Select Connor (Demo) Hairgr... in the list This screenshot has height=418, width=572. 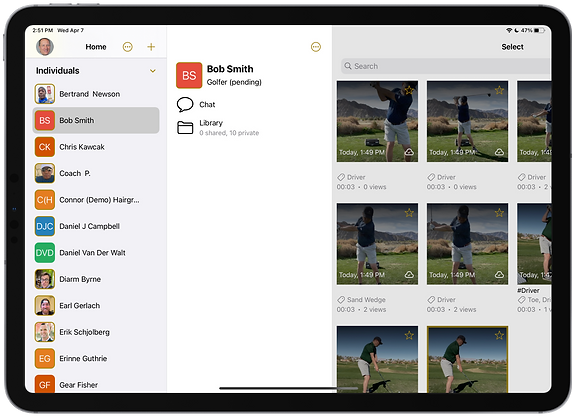coord(96,200)
